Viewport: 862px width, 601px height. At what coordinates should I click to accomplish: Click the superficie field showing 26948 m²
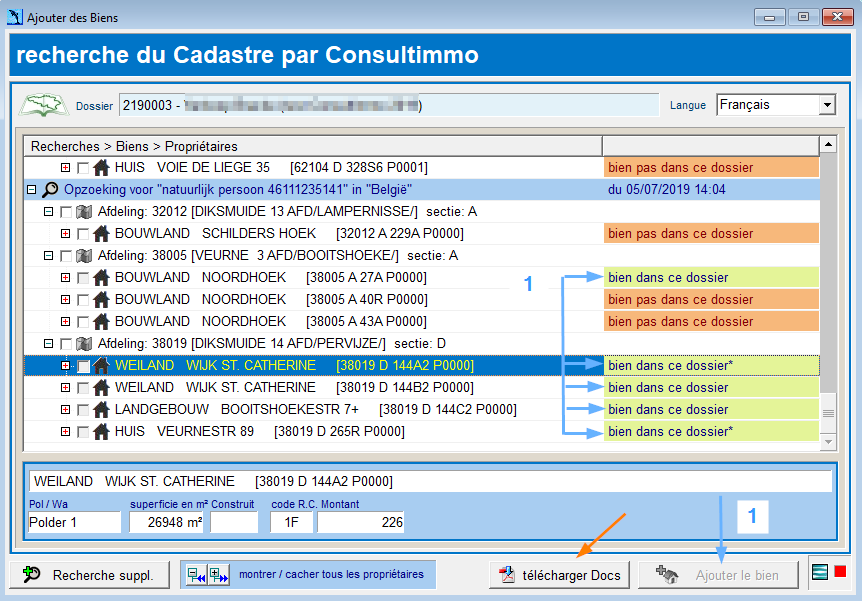click(x=167, y=522)
